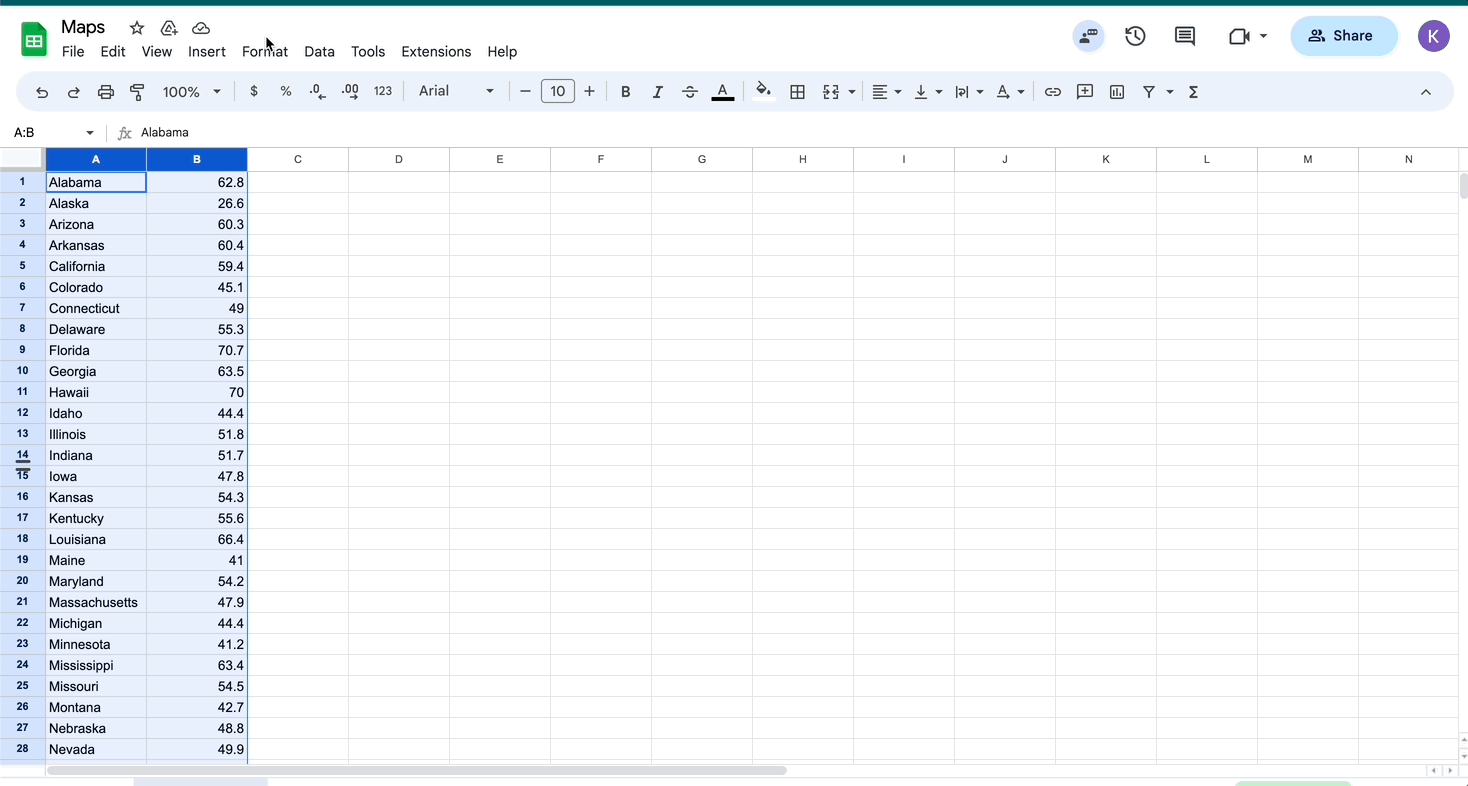Open the text color picker
This screenshot has width=1468, height=786.
point(722,91)
